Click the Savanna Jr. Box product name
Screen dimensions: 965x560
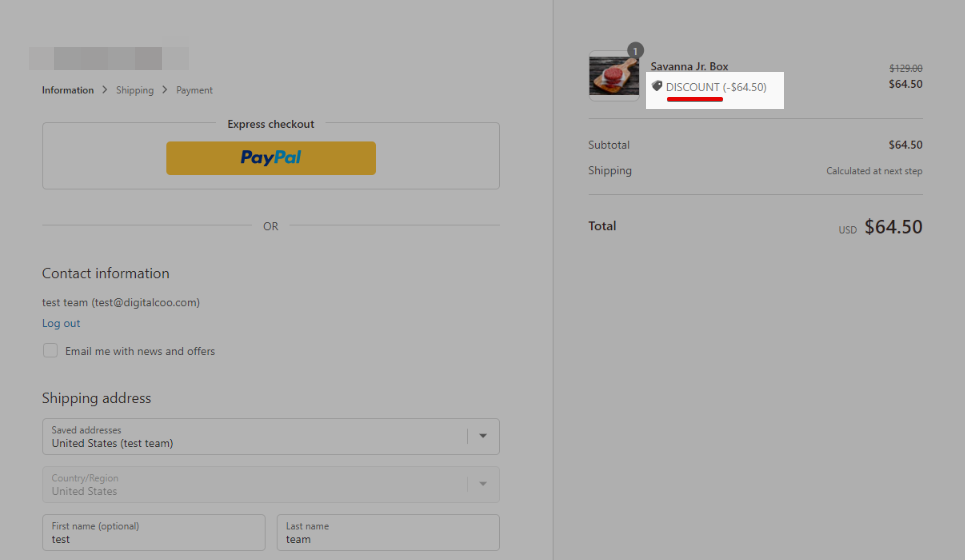[689, 66]
